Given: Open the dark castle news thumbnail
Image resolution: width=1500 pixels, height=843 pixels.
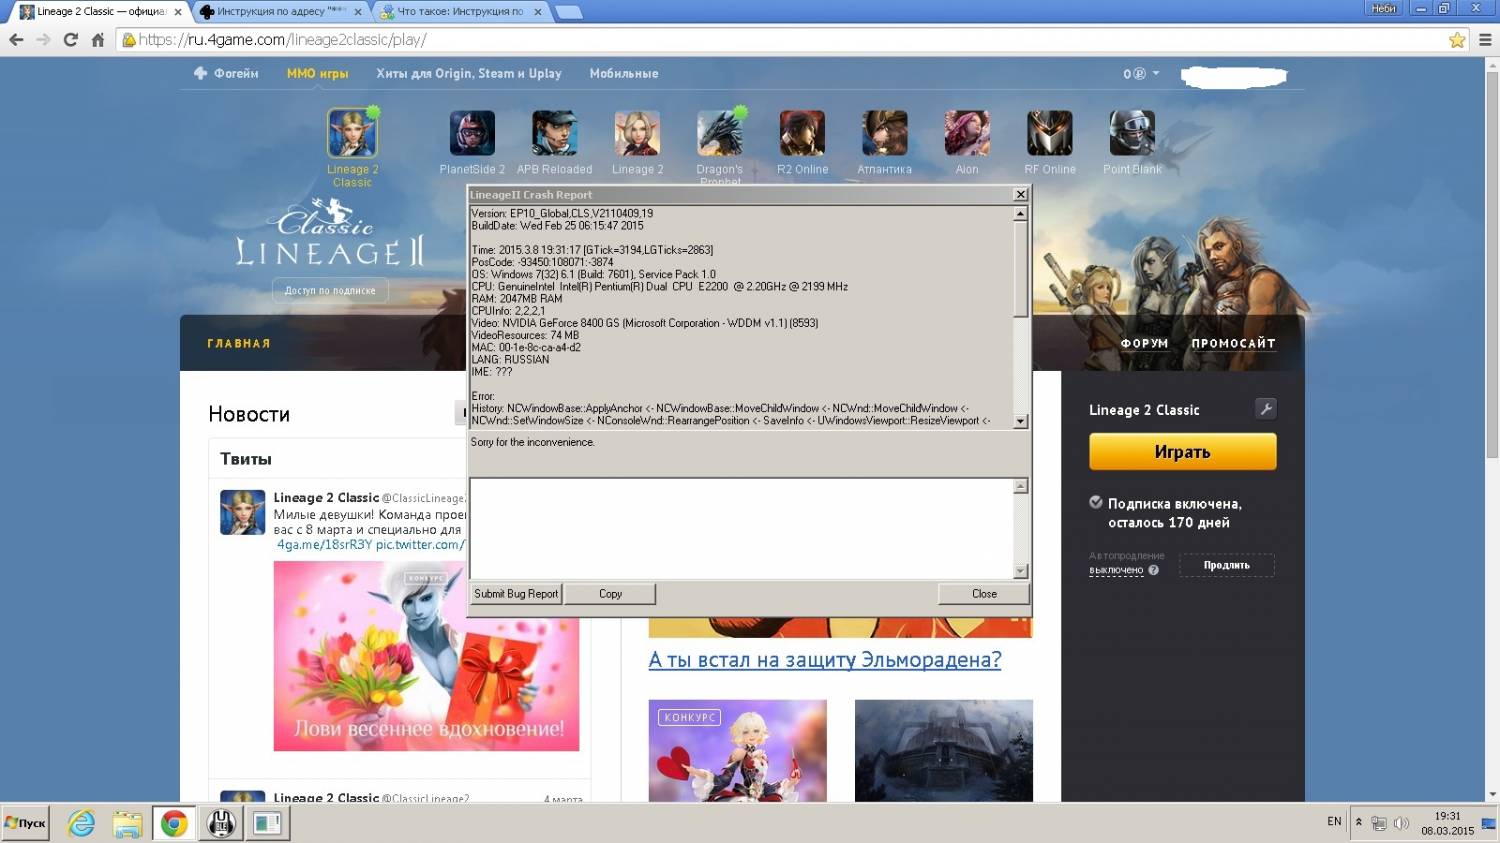Looking at the screenshot, I should coord(944,750).
